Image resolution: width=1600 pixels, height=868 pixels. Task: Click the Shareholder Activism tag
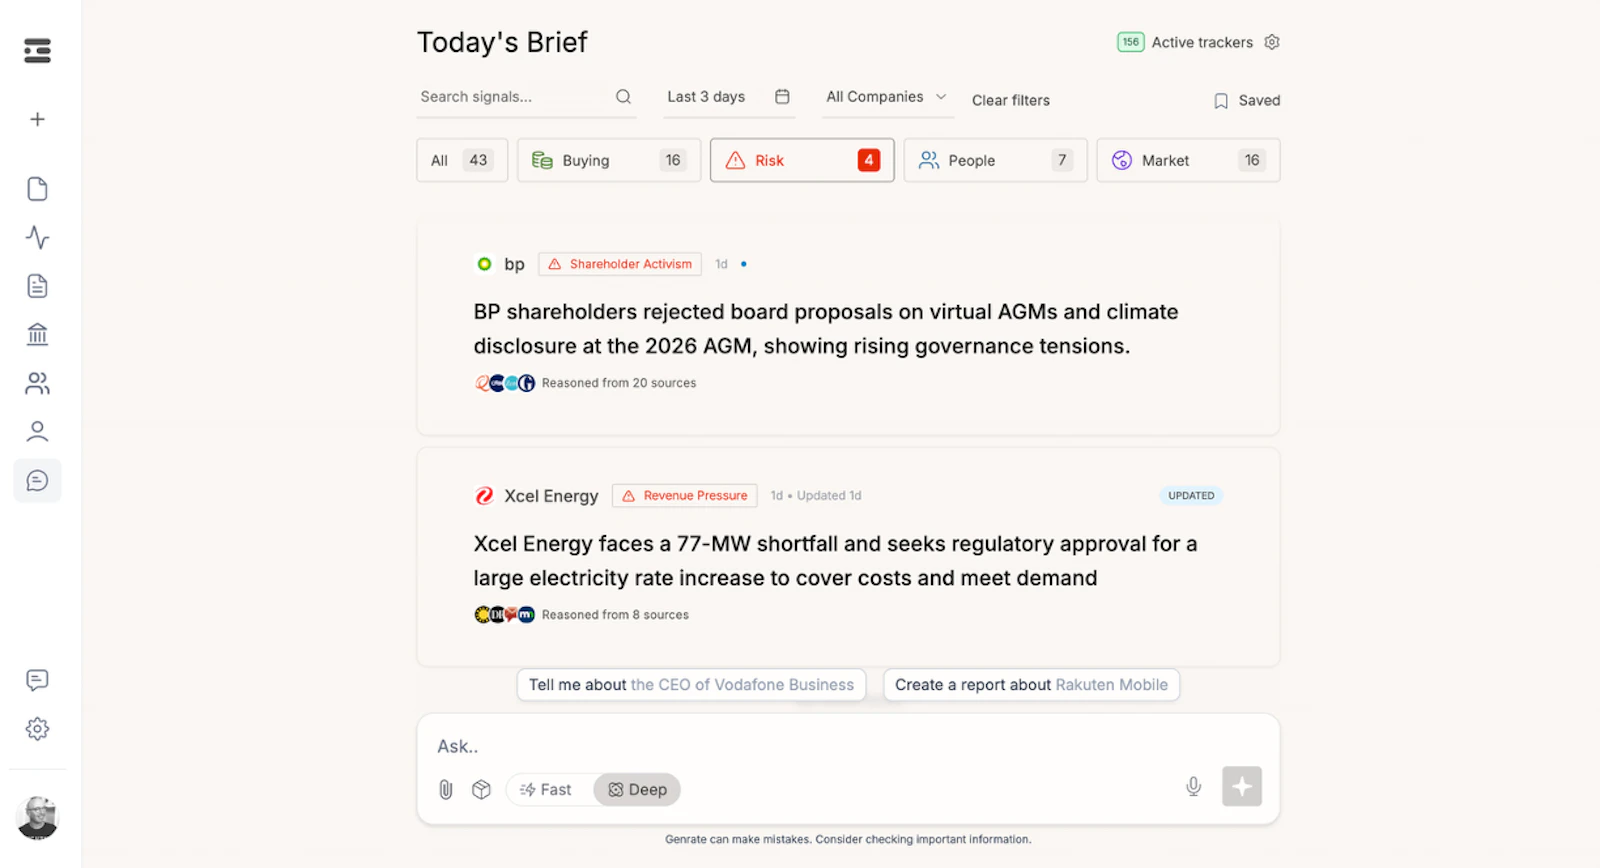pyautogui.click(x=620, y=264)
